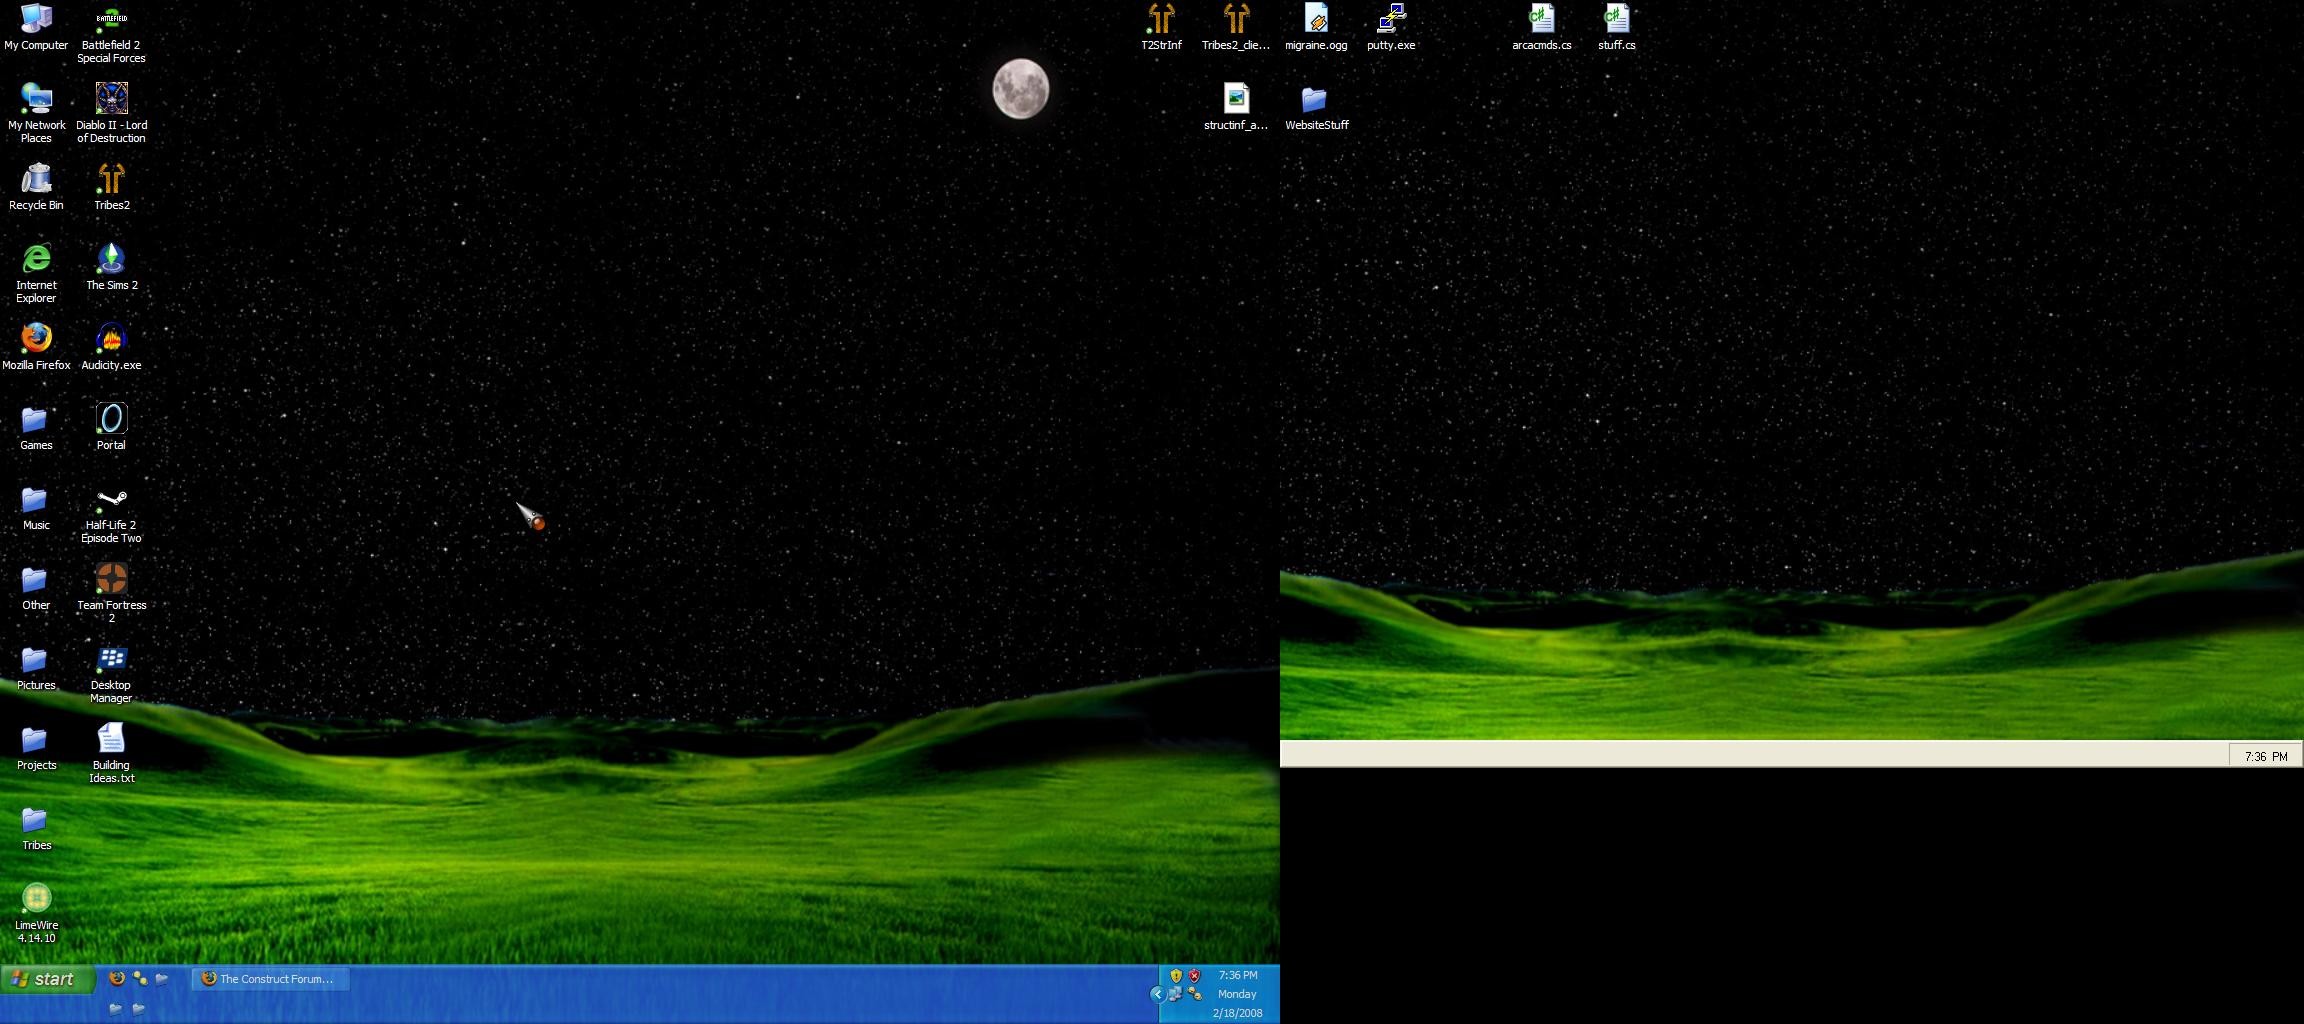Launch the Mozilla Firefox desktop shortcut
This screenshot has height=1024, width=2304.
(x=36, y=347)
